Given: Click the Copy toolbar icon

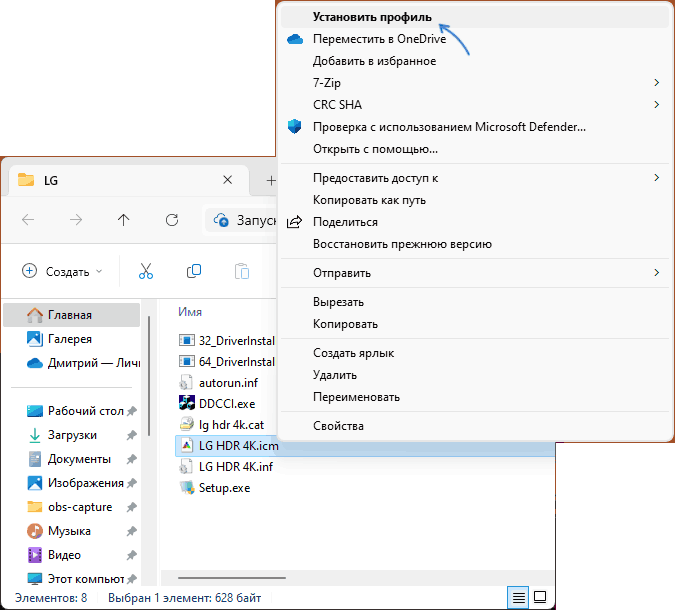Looking at the screenshot, I should 194,272.
